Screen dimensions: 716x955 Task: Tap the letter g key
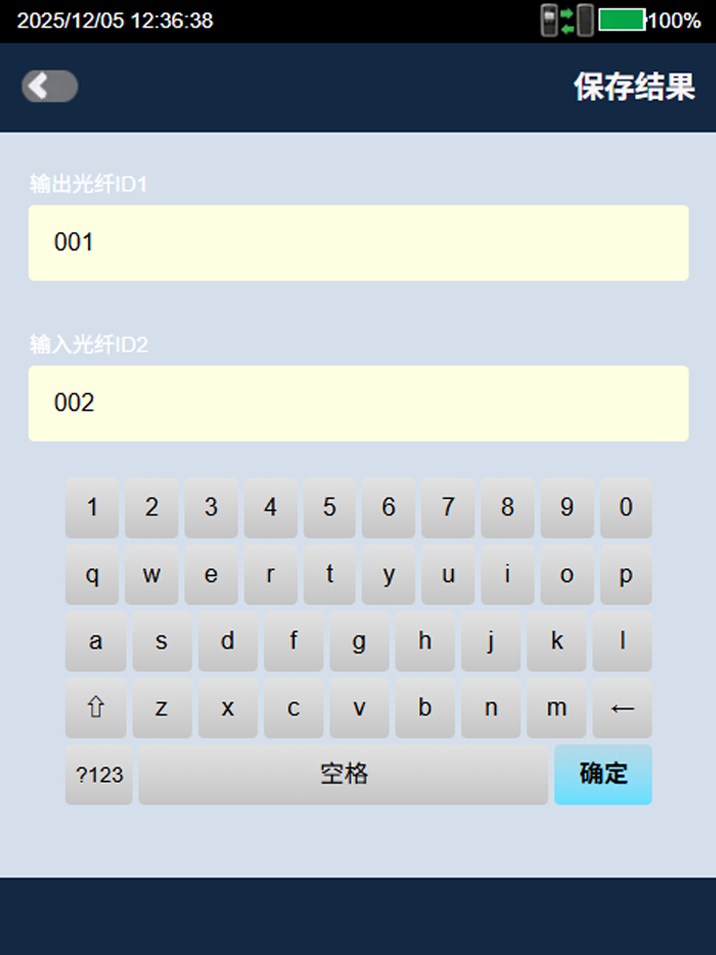(x=358, y=641)
